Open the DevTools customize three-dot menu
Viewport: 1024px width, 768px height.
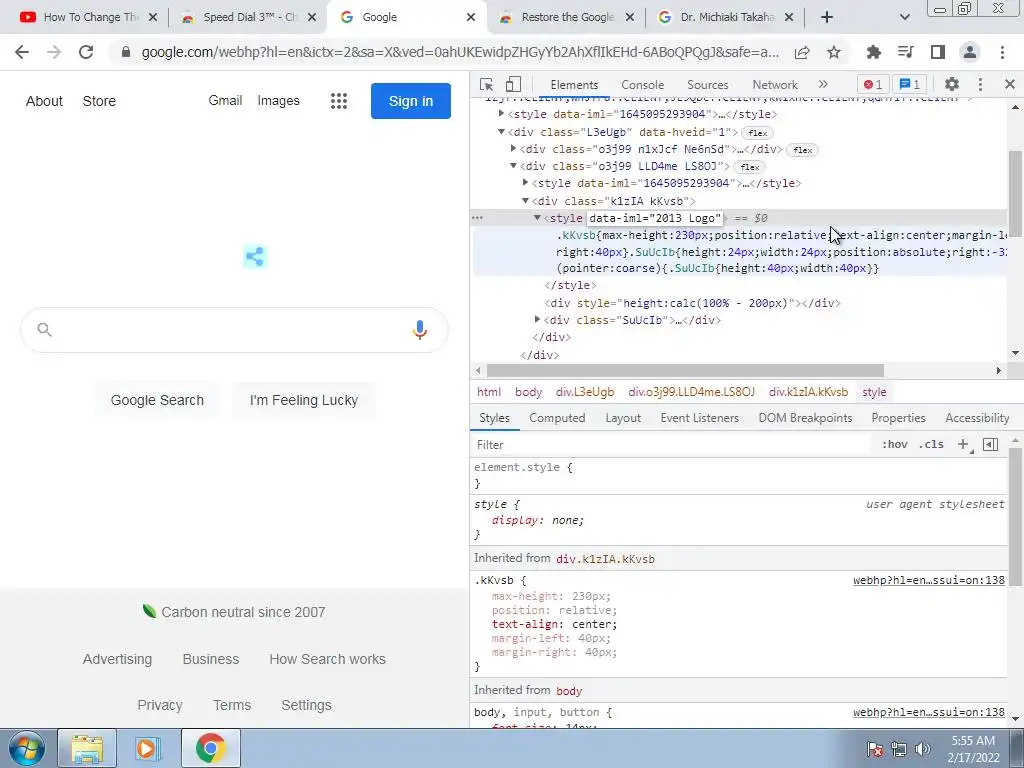(980, 84)
